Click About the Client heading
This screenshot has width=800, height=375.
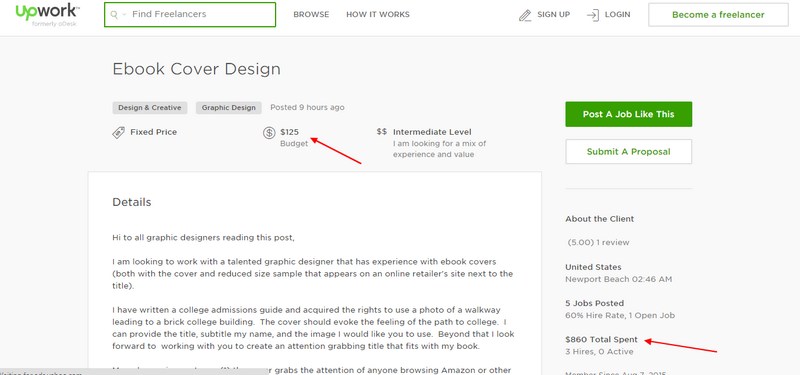[x=599, y=219]
